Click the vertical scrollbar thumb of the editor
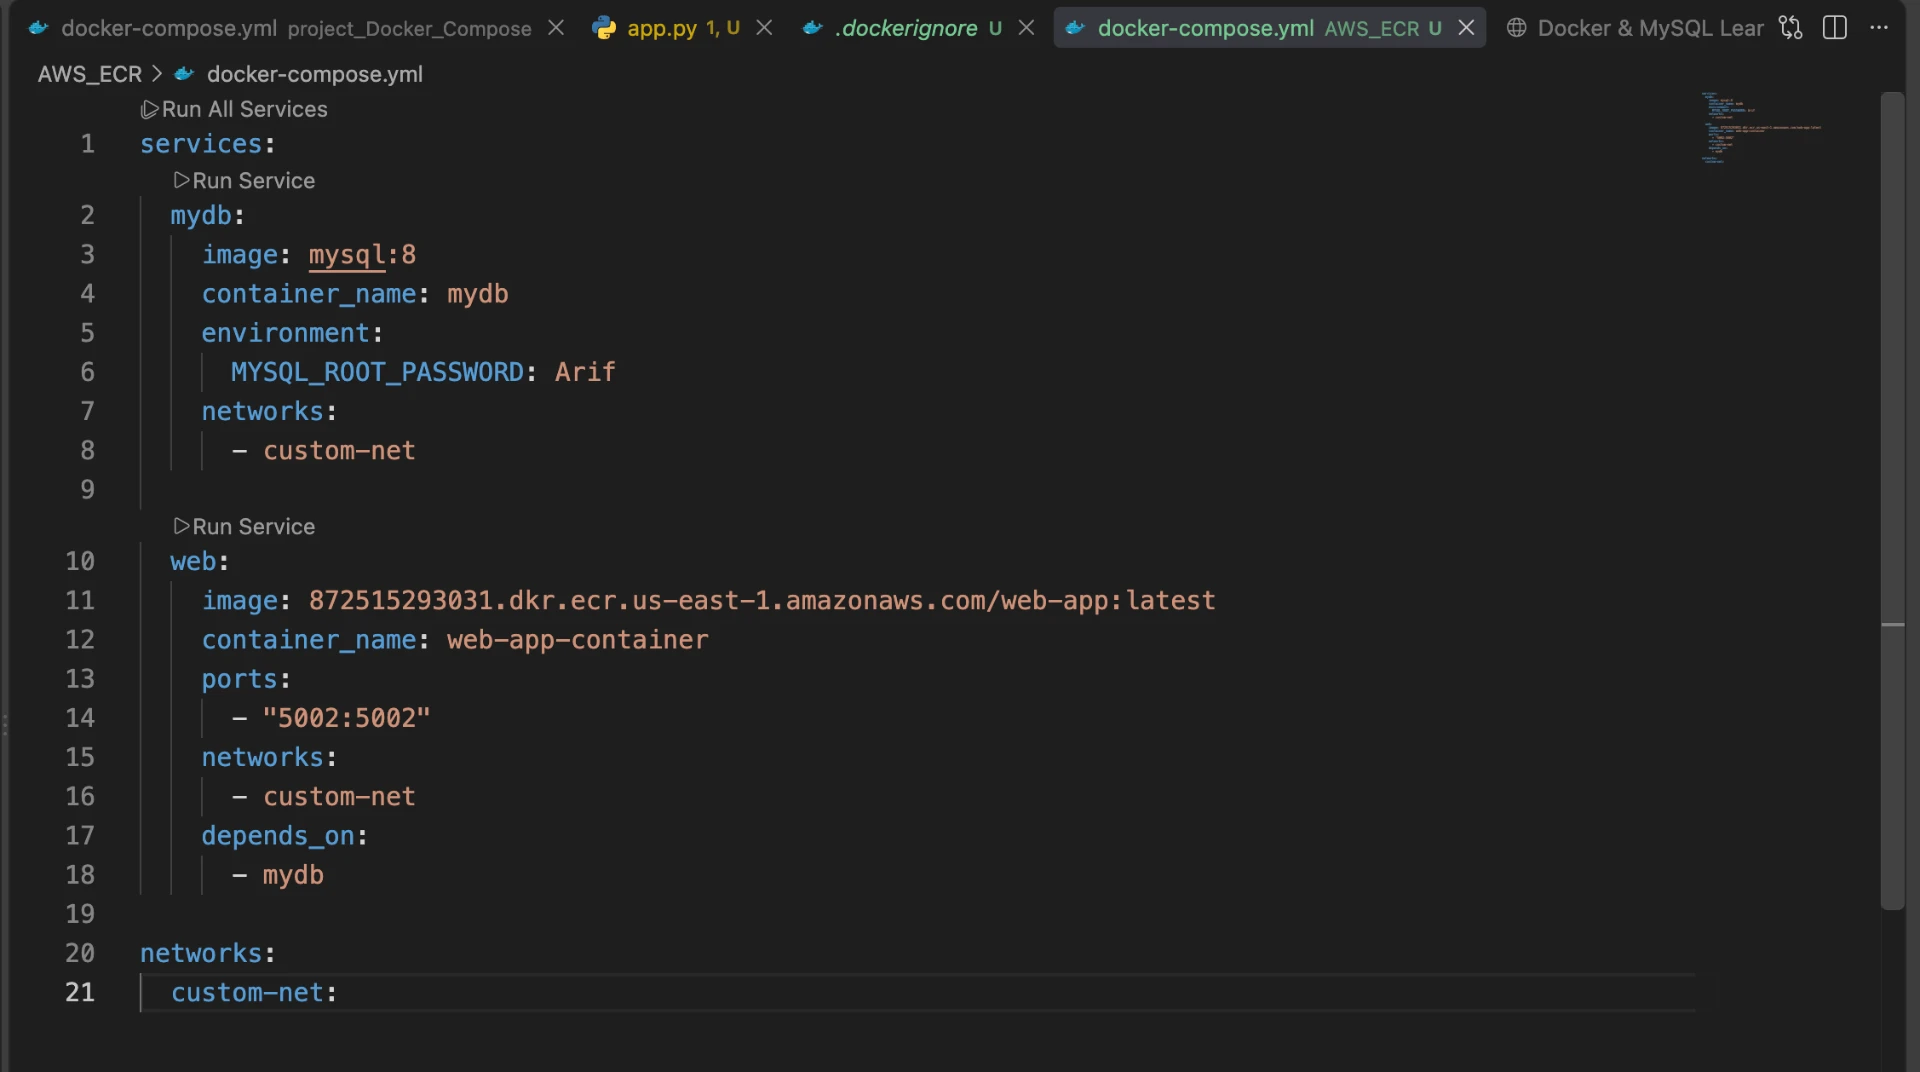This screenshot has height=1072, width=1920. [x=1892, y=500]
